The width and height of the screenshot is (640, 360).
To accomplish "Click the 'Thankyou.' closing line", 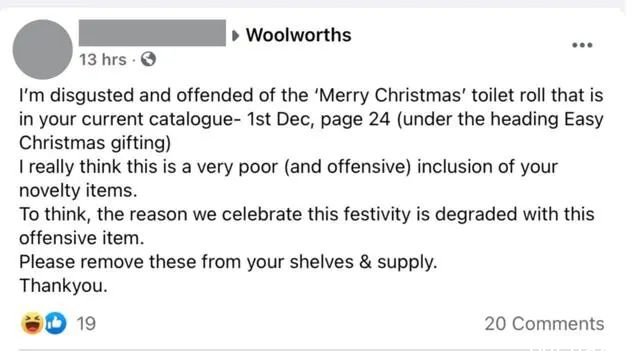I will (x=63, y=285).
